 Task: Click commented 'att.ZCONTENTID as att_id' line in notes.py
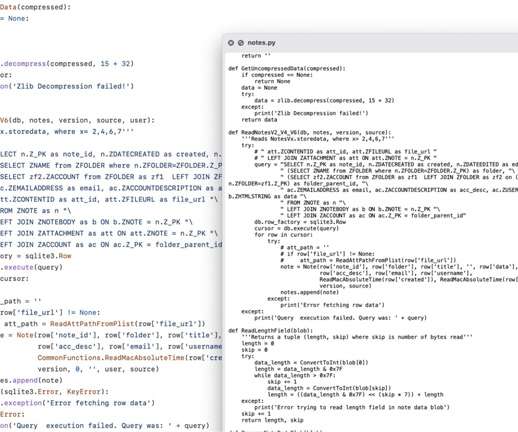pyautogui.click(x=346, y=152)
